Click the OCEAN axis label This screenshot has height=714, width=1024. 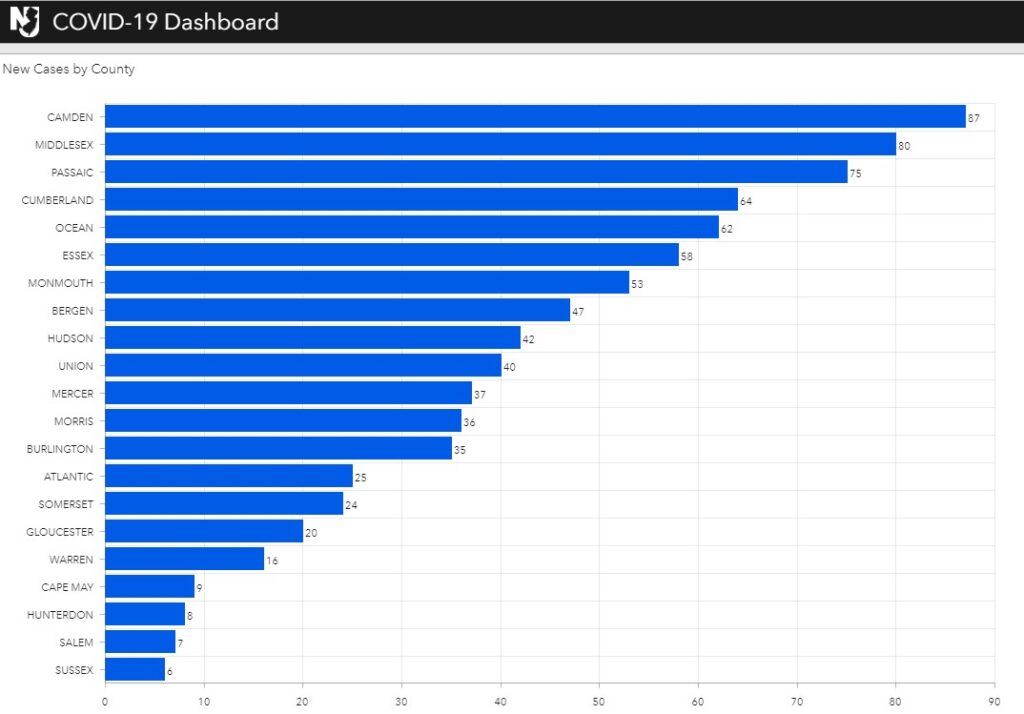click(x=74, y=227)
